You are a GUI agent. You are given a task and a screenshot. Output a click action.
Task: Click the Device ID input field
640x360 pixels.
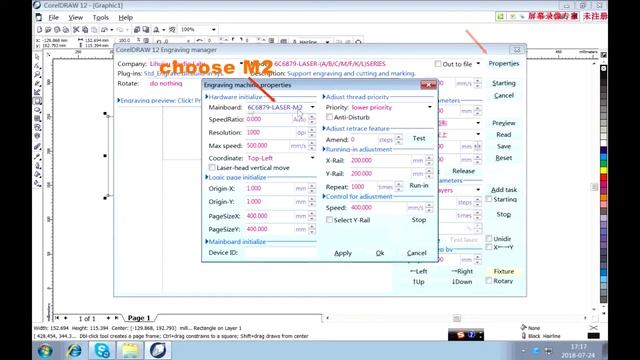[x=280, y=253]
